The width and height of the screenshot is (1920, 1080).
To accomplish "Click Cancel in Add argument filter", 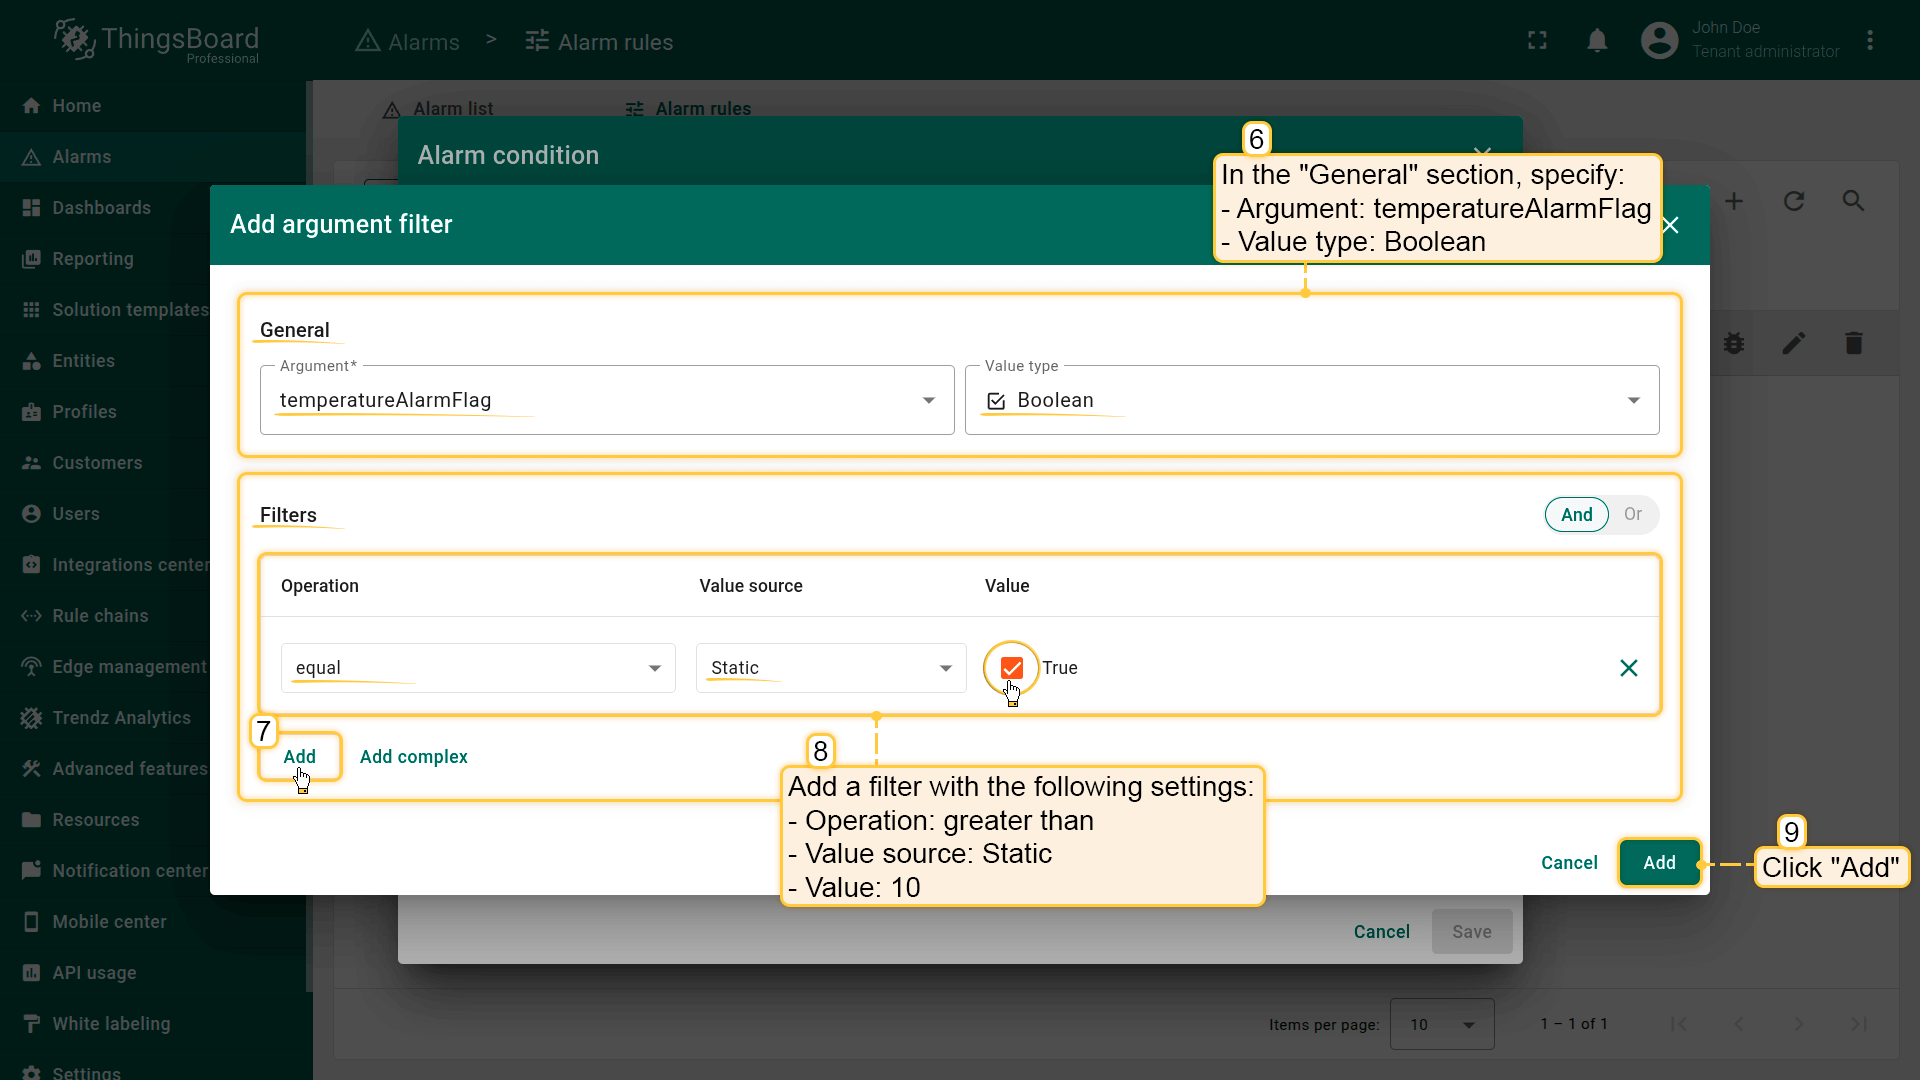I will pos(1568,863).
